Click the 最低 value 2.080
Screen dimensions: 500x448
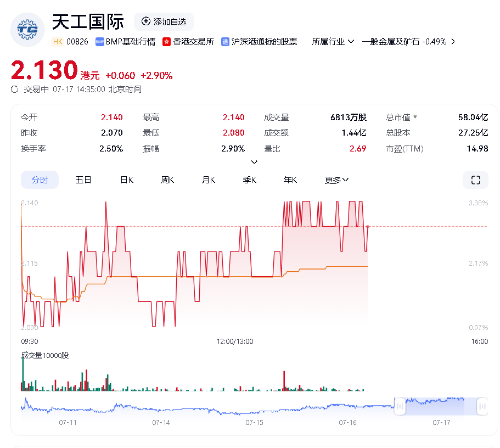click(x=233, y=133)
